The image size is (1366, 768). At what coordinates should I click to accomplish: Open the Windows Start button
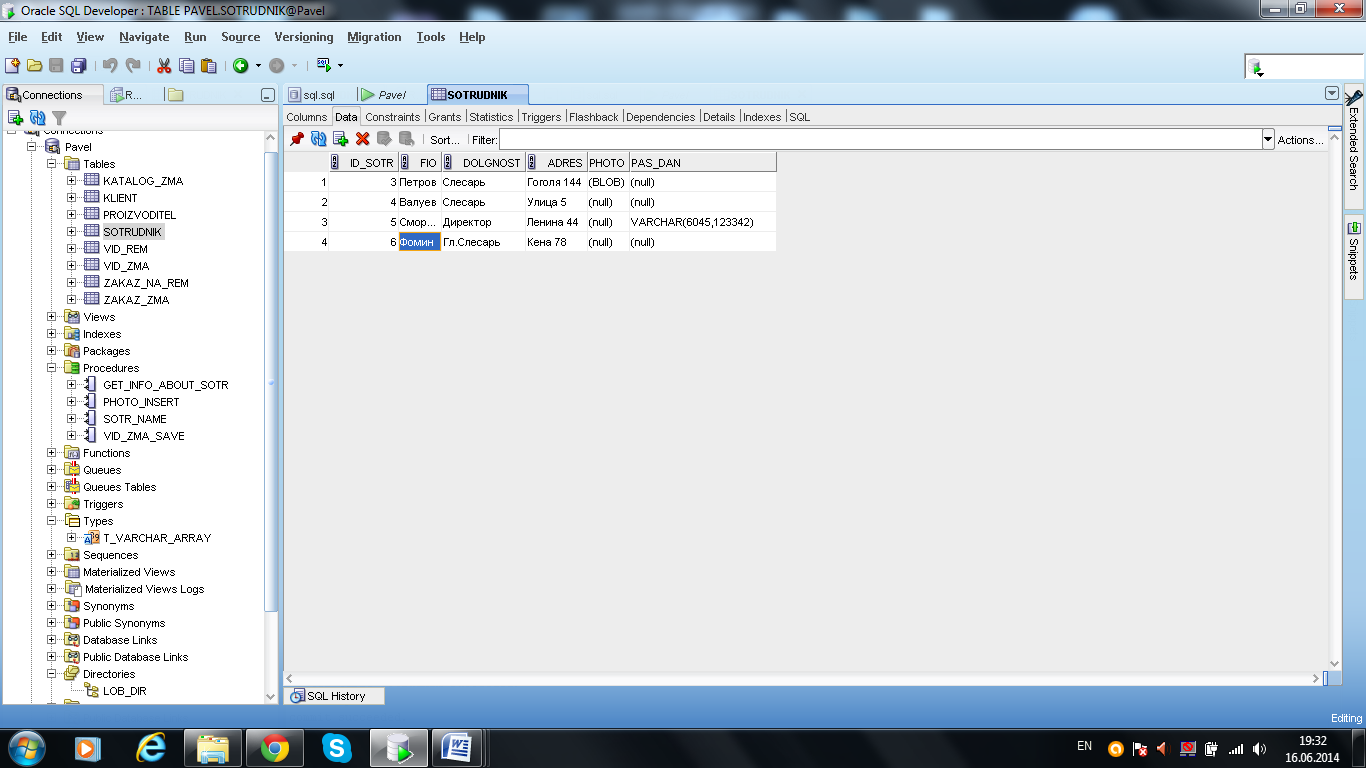[26, 747]
